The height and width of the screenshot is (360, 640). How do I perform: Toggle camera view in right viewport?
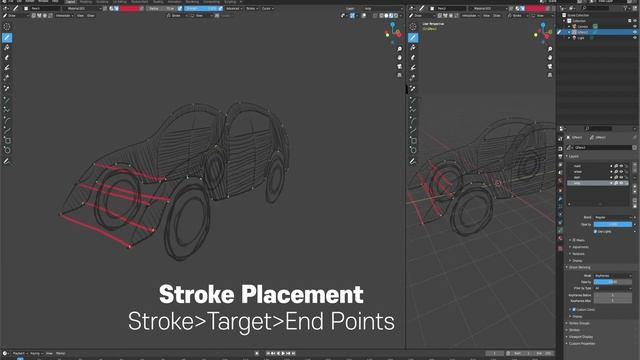click(550, 67)
